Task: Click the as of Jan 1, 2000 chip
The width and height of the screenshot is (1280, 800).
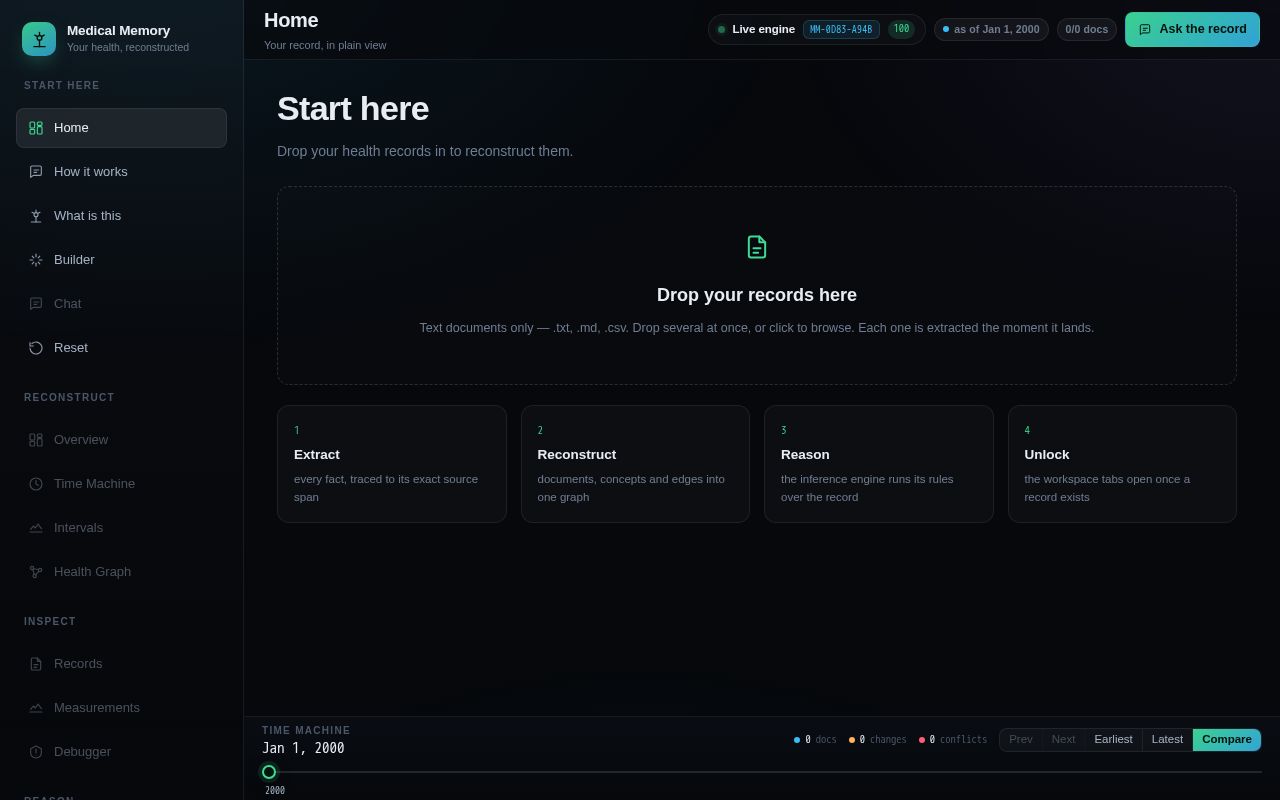Action: [991, 30]
